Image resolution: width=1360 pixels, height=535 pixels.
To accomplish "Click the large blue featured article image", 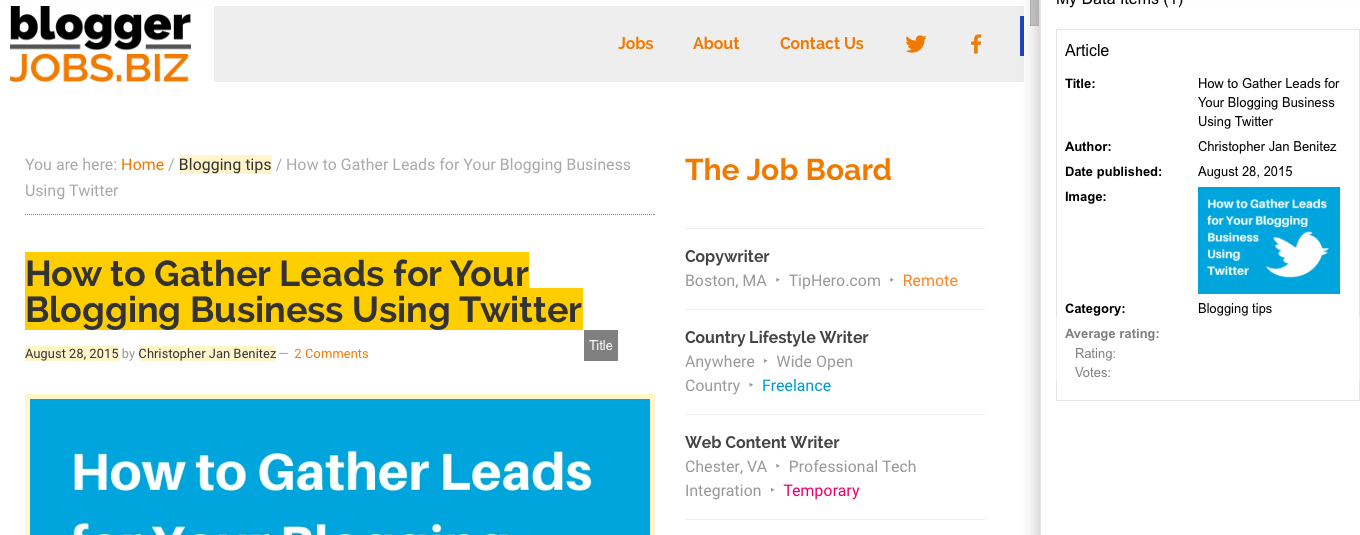I will coord(340,465).
